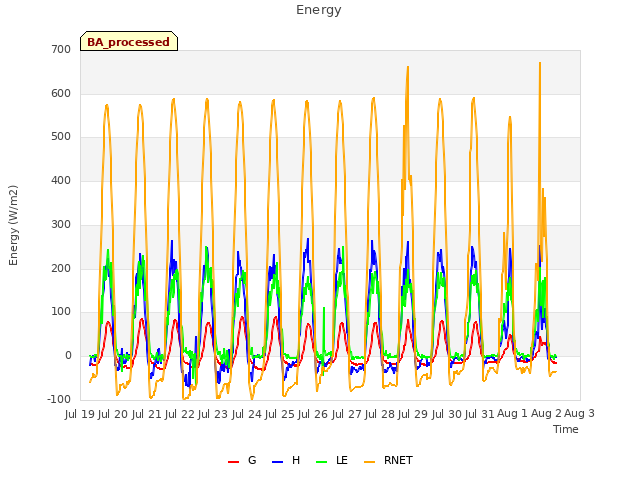The width and height of the screenshot is (640, 480).
Task: Click the Jul 22 x-axis tick label
Action: click(x=180, y=414)
